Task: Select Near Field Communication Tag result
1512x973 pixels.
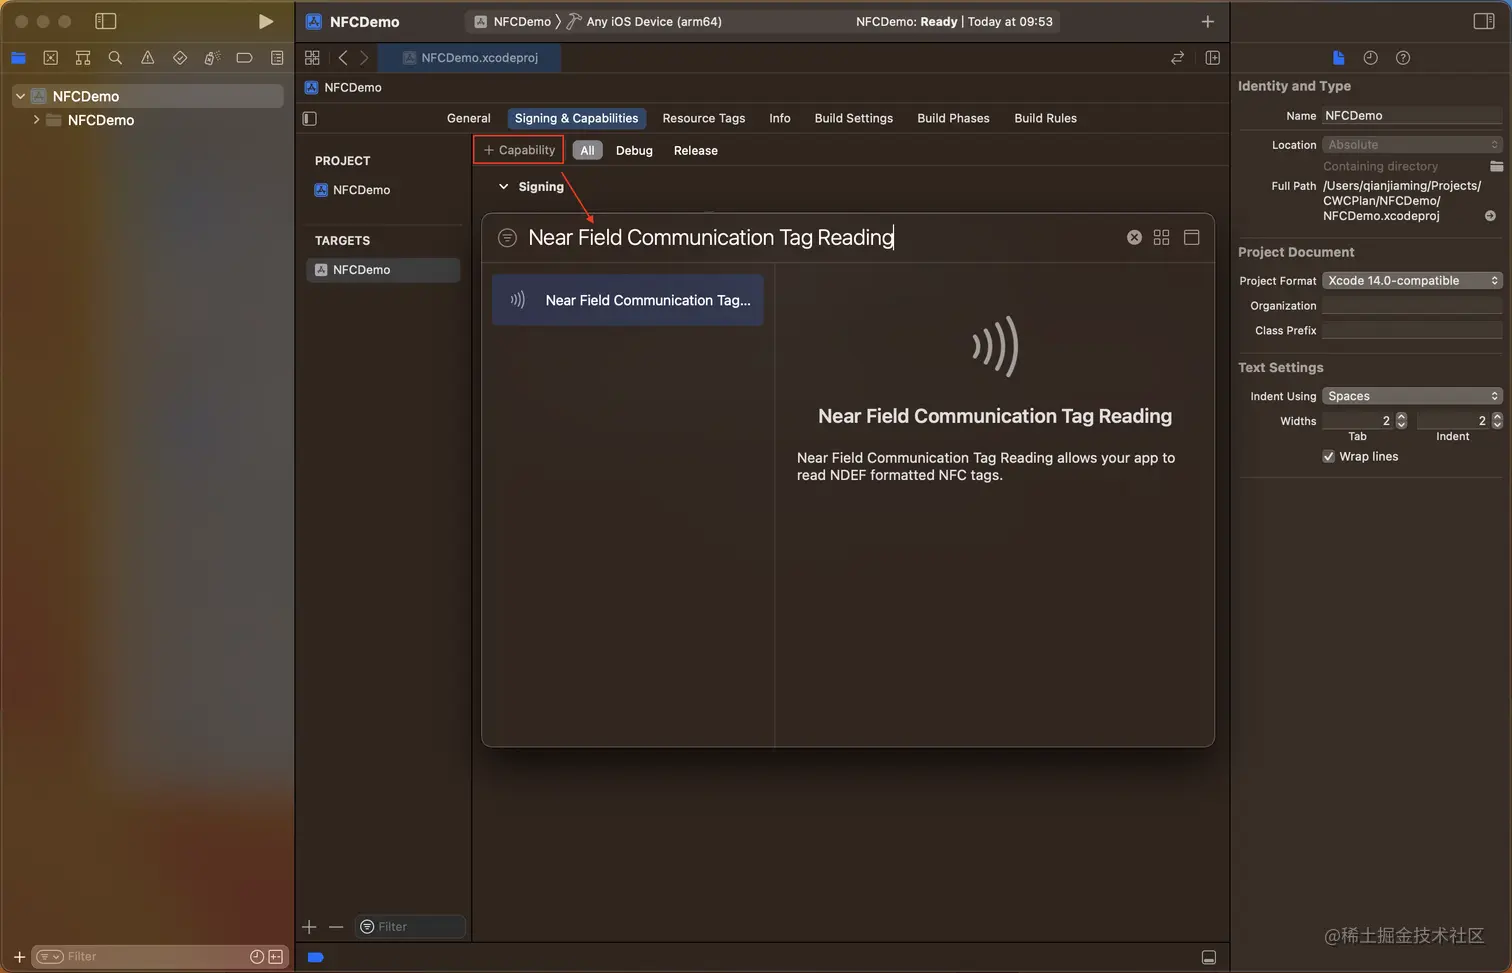Action: (x=628, y=300)
